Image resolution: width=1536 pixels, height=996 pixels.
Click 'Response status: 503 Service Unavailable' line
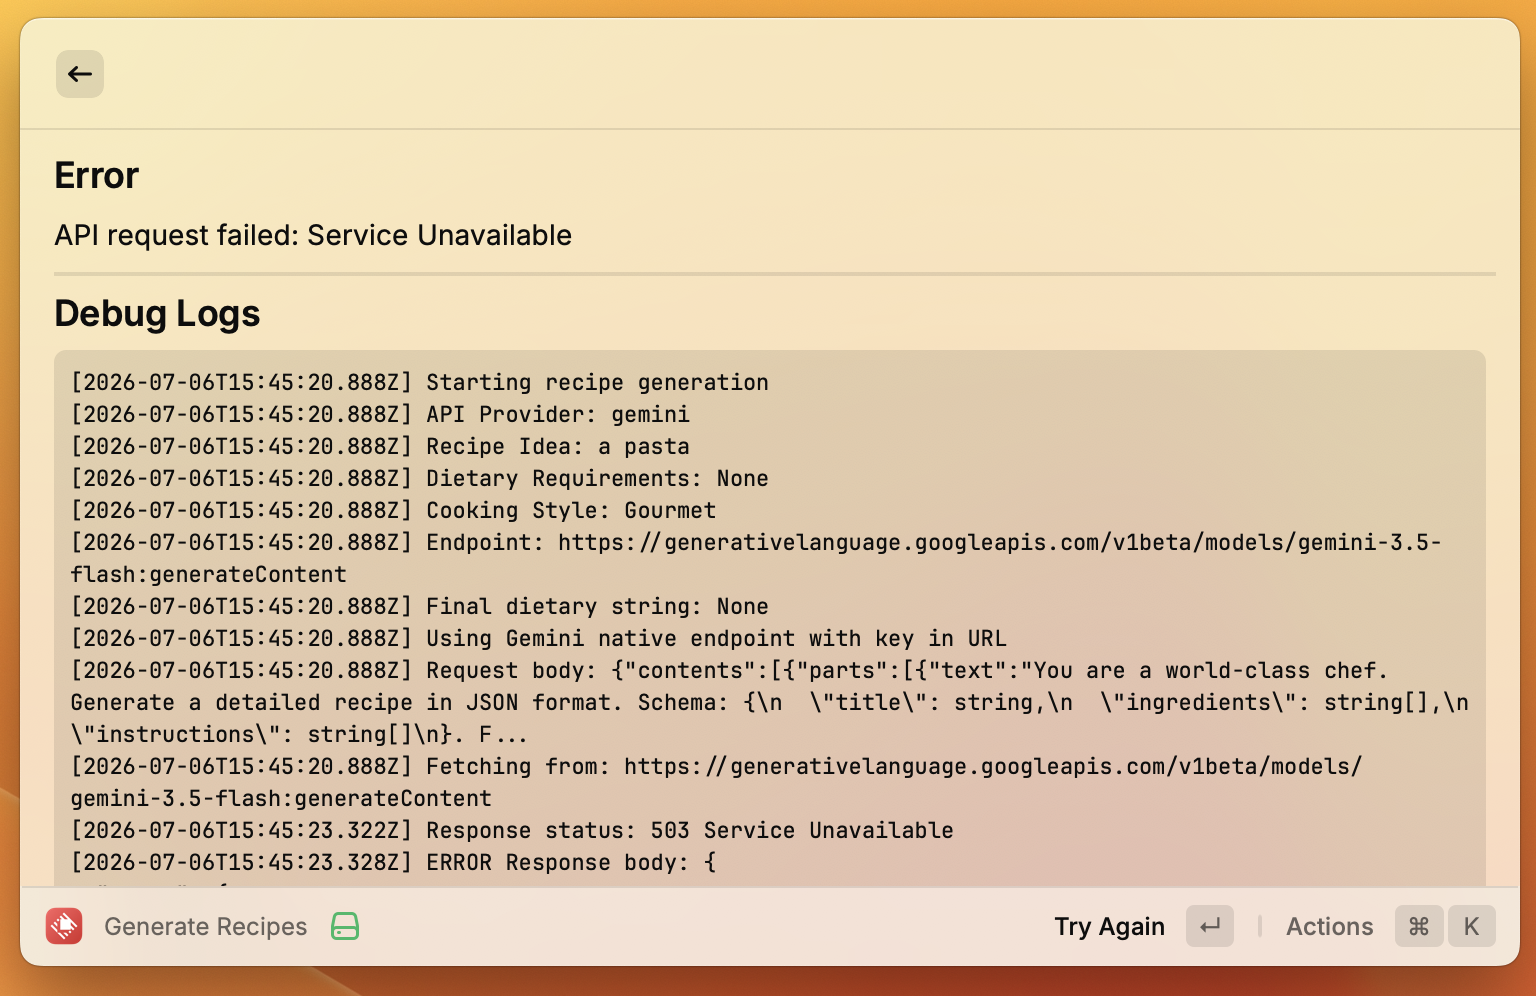click(x=512, y=830)
